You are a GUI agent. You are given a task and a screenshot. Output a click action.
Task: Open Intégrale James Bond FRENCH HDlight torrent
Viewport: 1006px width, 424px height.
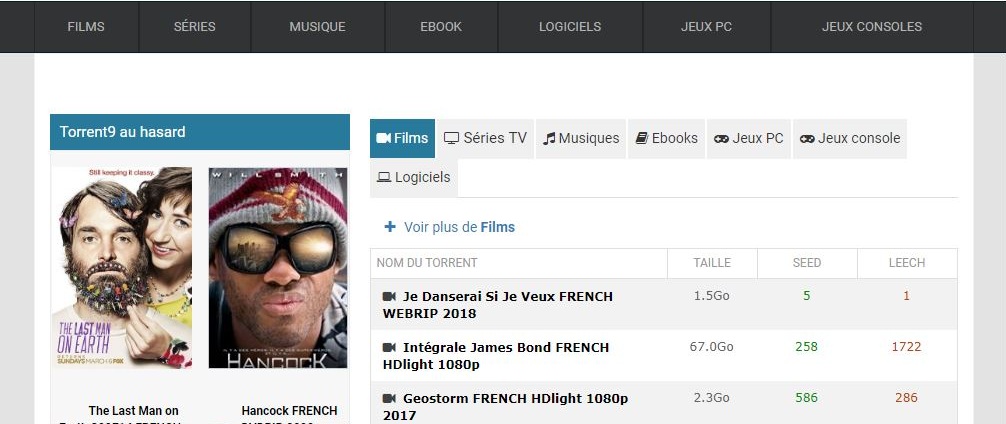pyautogui.click(x=495, y=356)
